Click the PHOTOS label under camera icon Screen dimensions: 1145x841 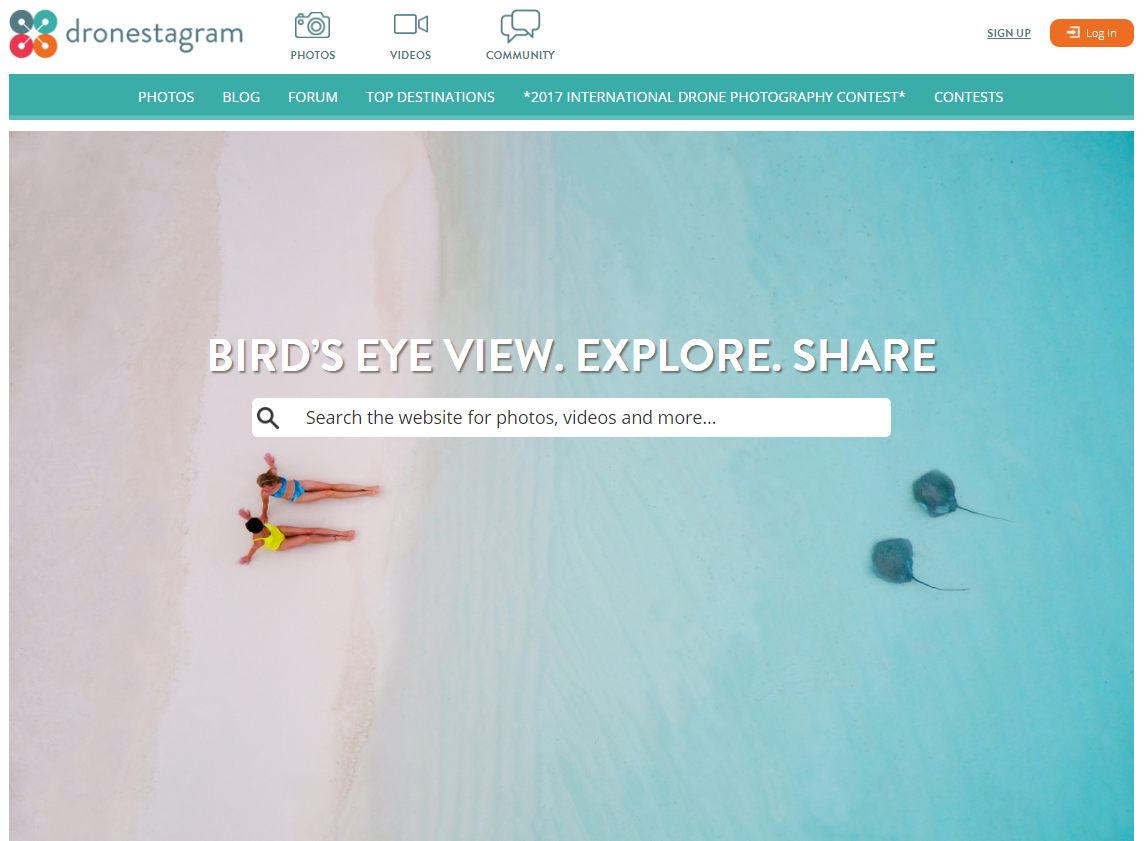[313, 55]
